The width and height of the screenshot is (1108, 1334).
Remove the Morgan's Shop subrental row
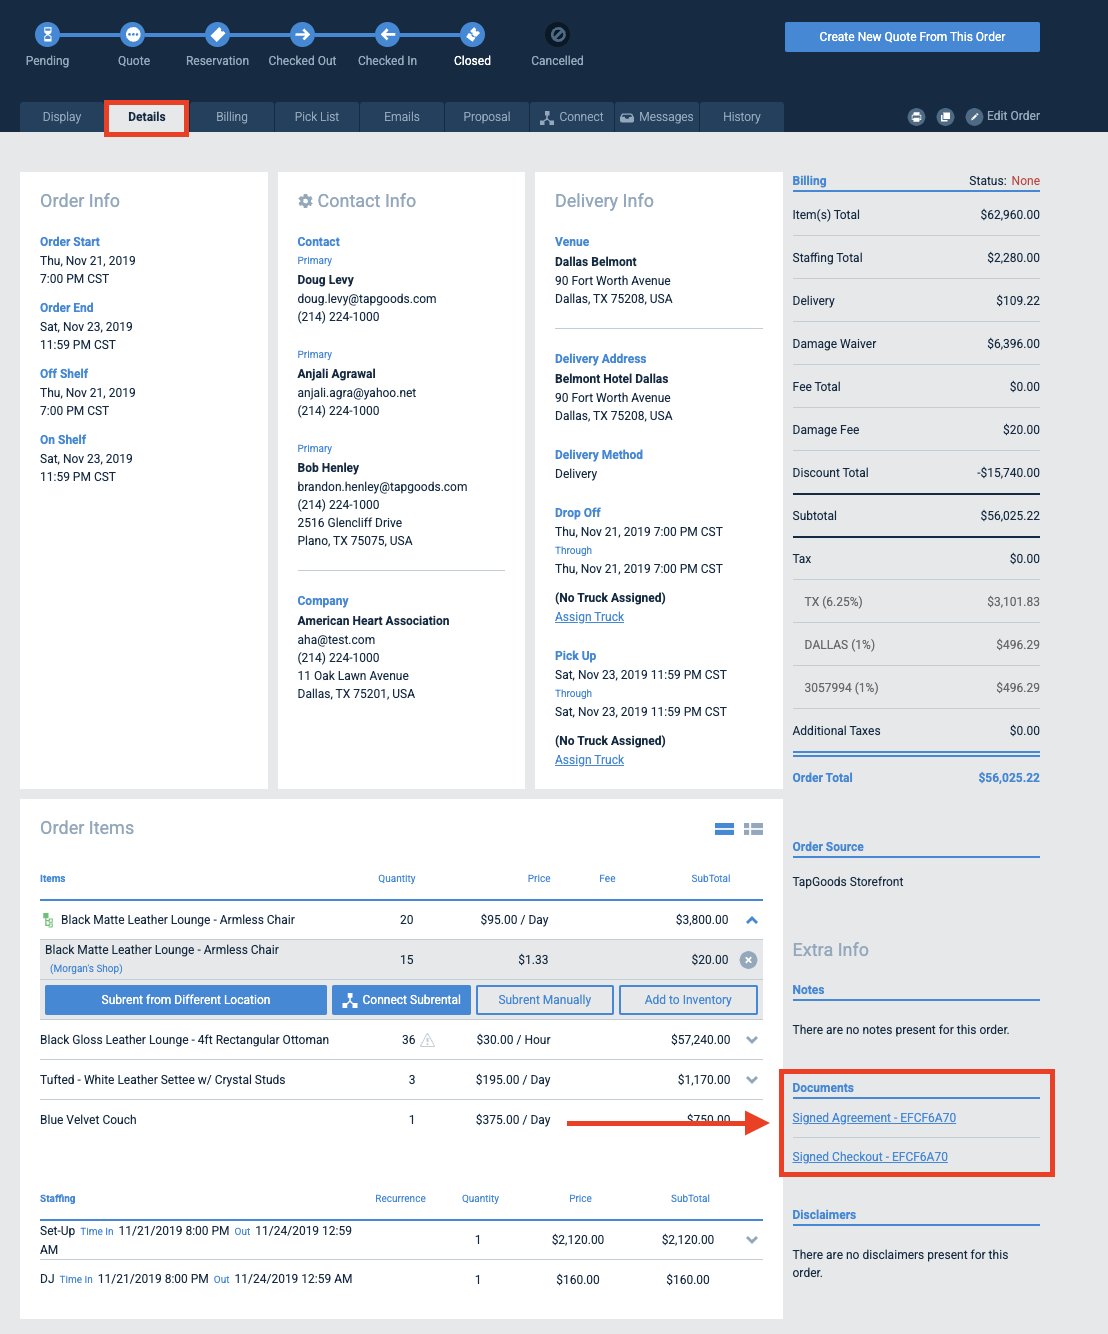click(748, 959)
